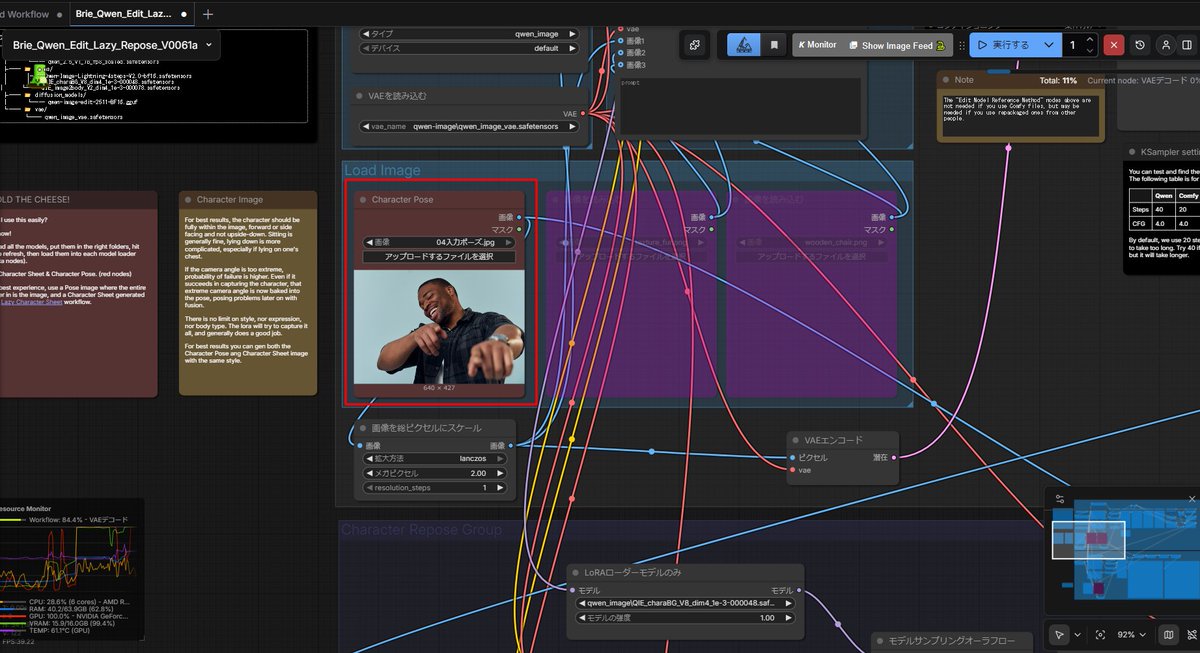Open 拡大方法 combo showing lanczos
1200x653 pixels.
(436, 458)
